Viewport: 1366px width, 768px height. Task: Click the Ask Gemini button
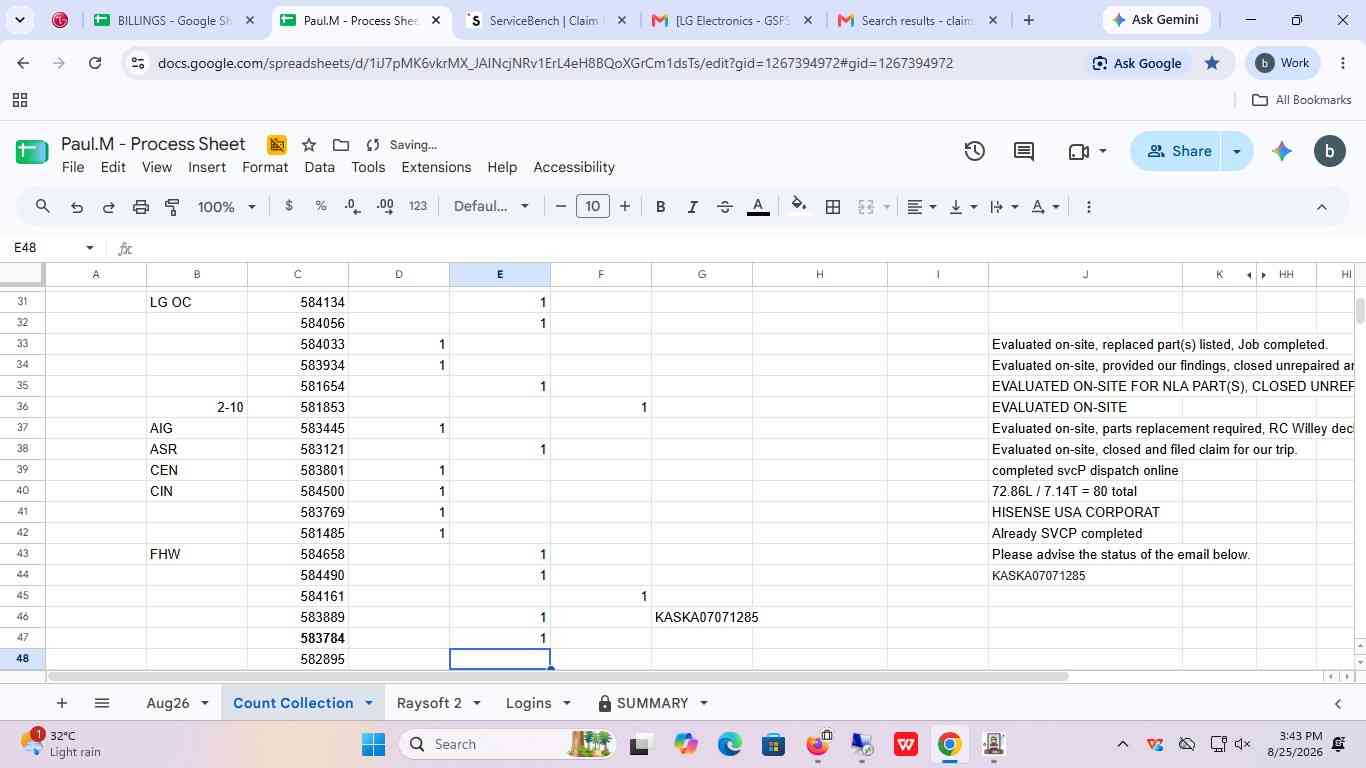[1157, 20]
